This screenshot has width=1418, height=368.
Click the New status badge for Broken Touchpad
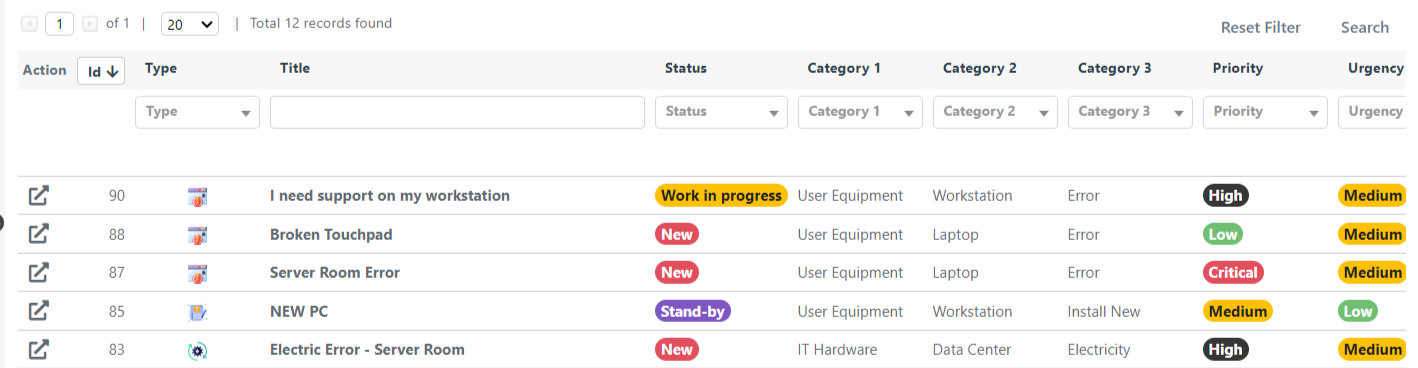[x=677, y=234]
